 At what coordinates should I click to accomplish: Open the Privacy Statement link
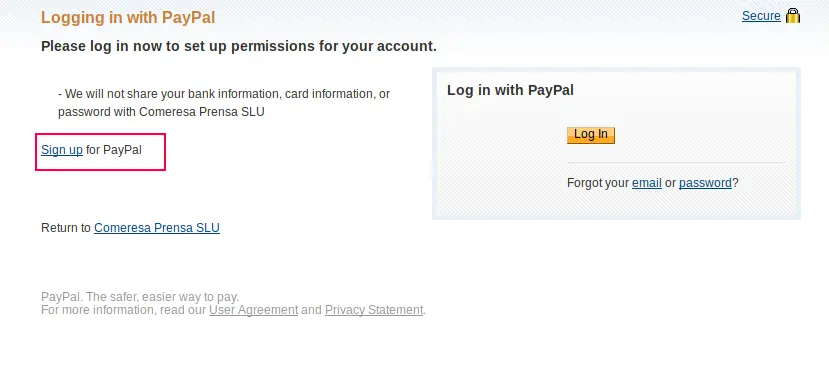374,310
